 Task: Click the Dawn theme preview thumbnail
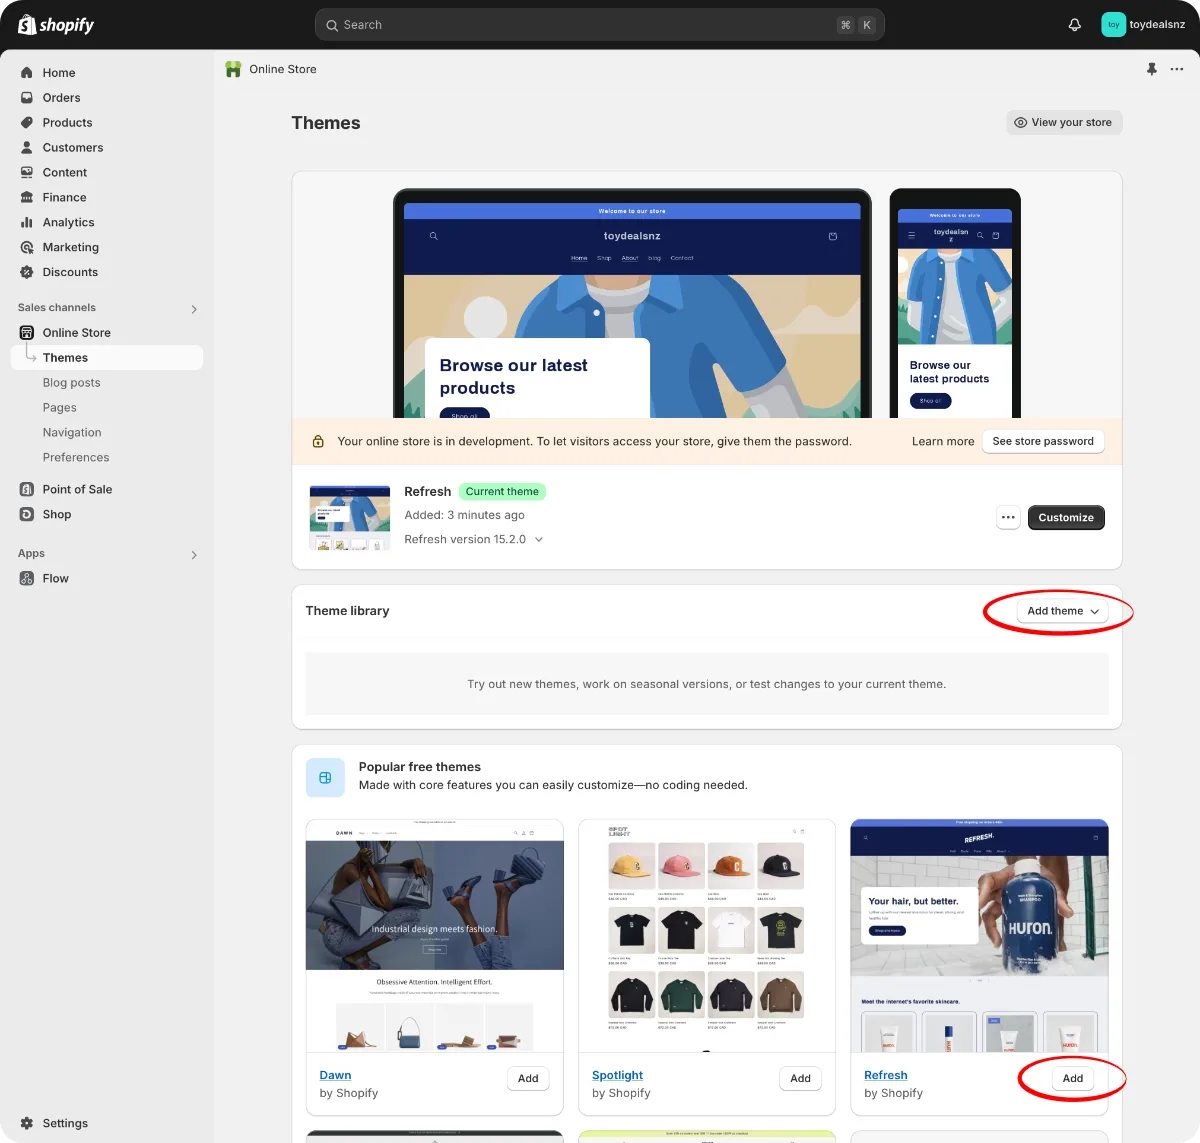tap(435, 936)
